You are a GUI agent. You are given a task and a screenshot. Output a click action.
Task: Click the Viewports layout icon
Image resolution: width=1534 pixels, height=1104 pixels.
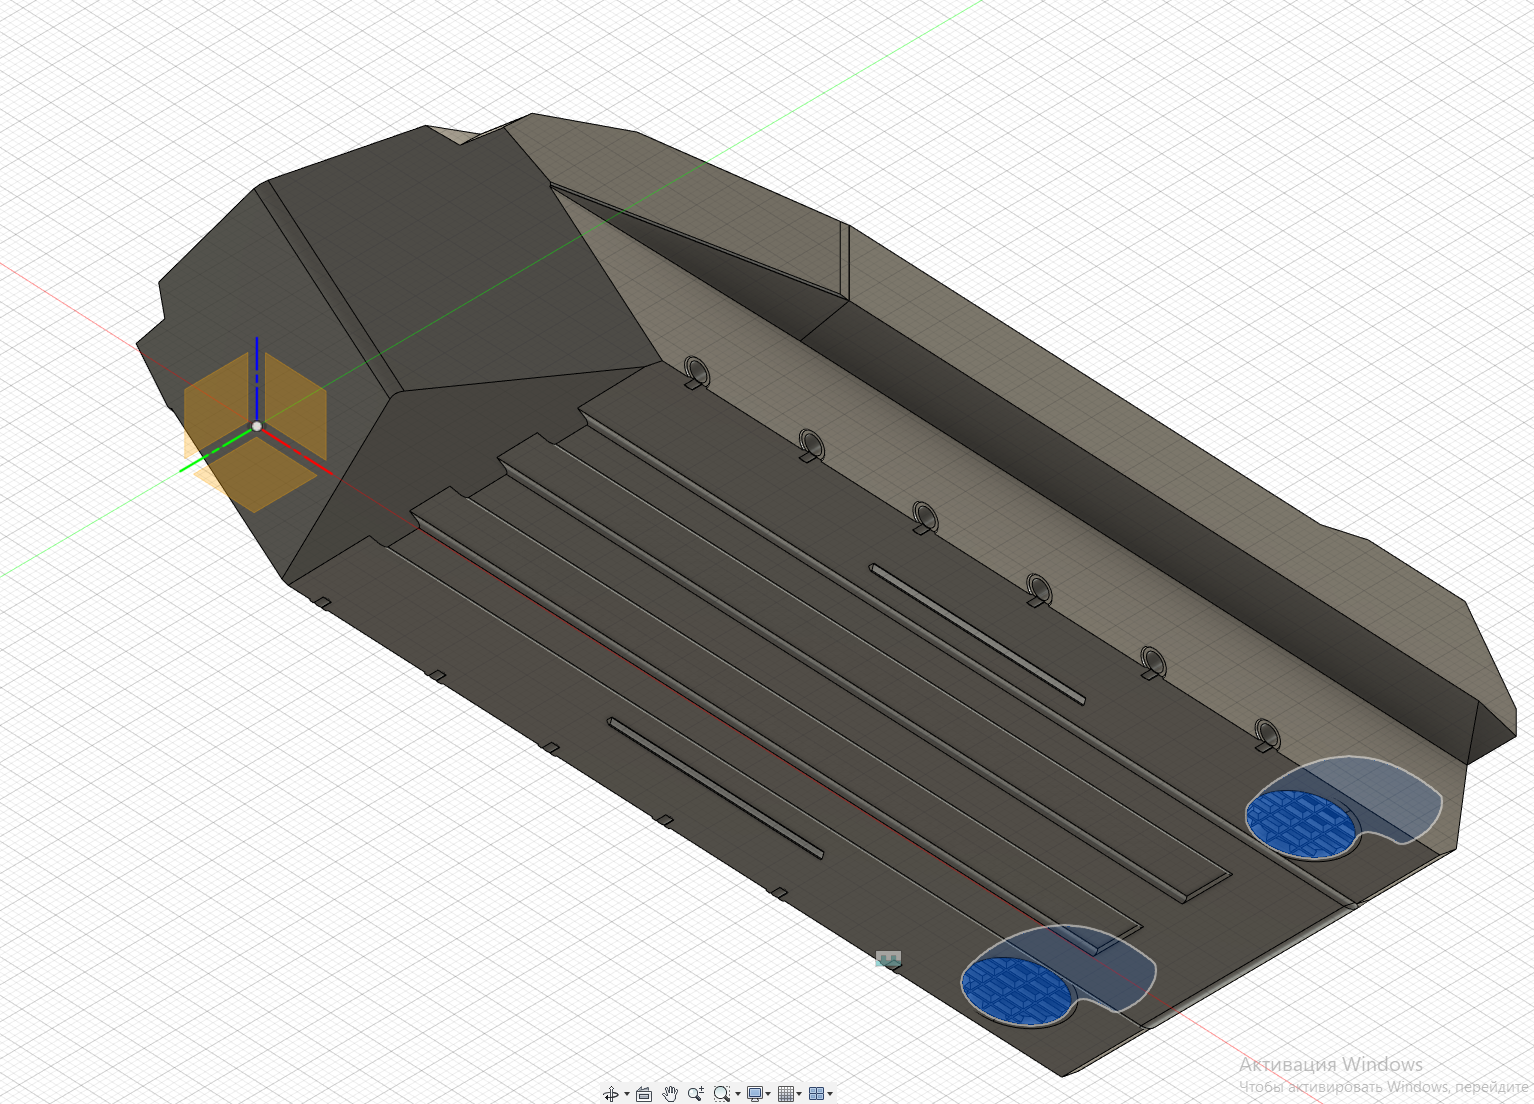pyautogui.click(x=816, y=1094)
